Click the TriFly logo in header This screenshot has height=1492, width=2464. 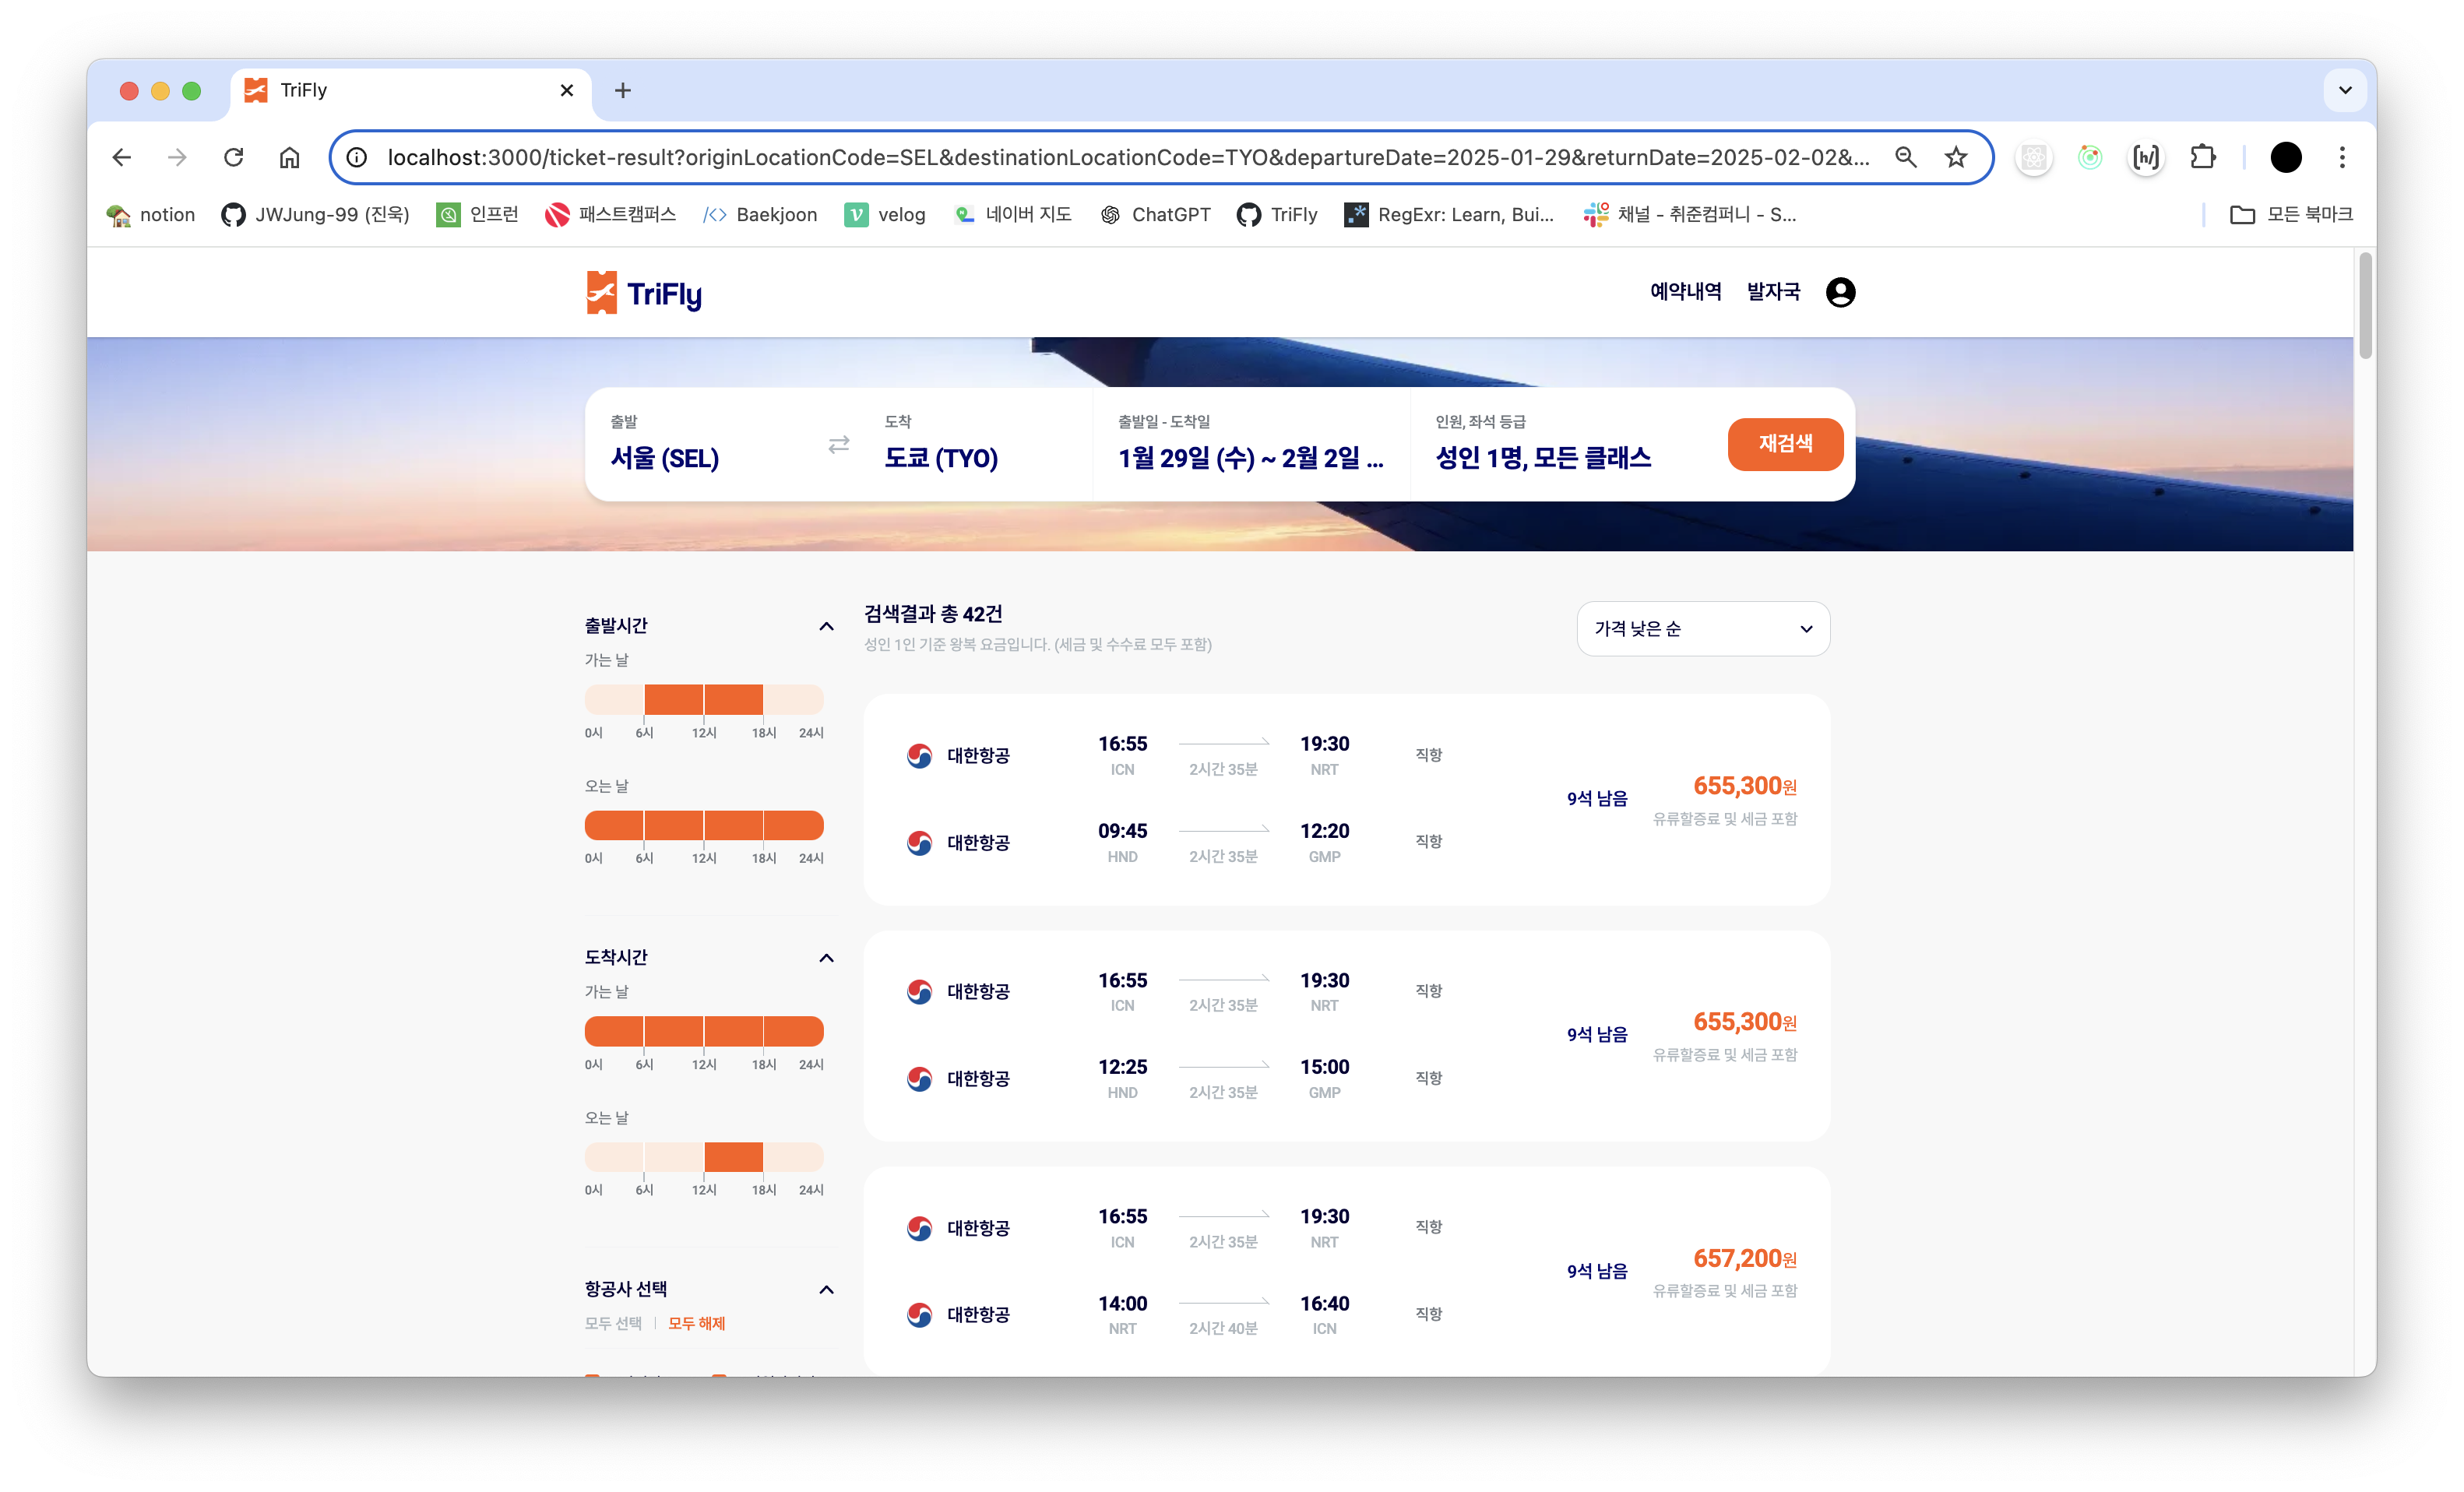coord(644,293)
